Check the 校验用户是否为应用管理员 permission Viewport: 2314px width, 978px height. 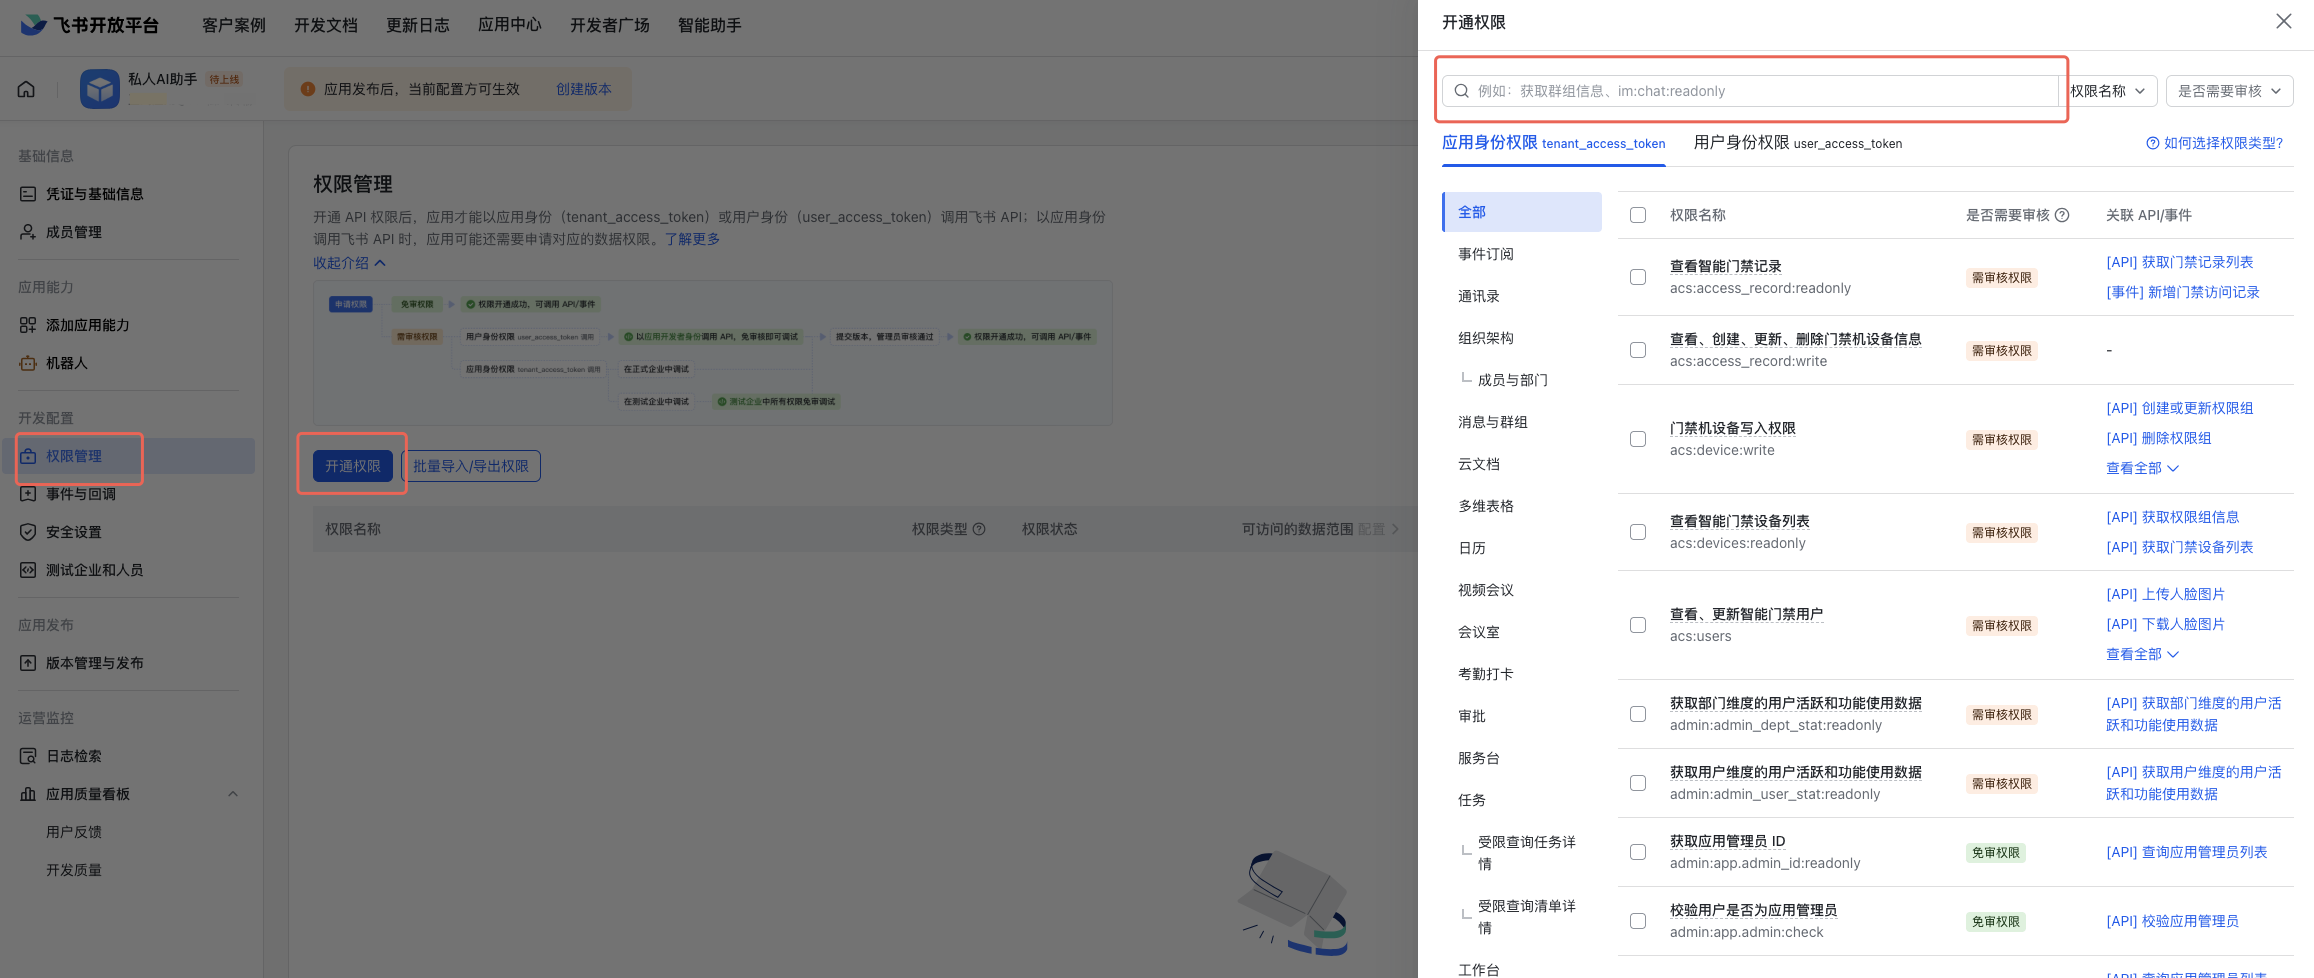(x=1638, y=921)
